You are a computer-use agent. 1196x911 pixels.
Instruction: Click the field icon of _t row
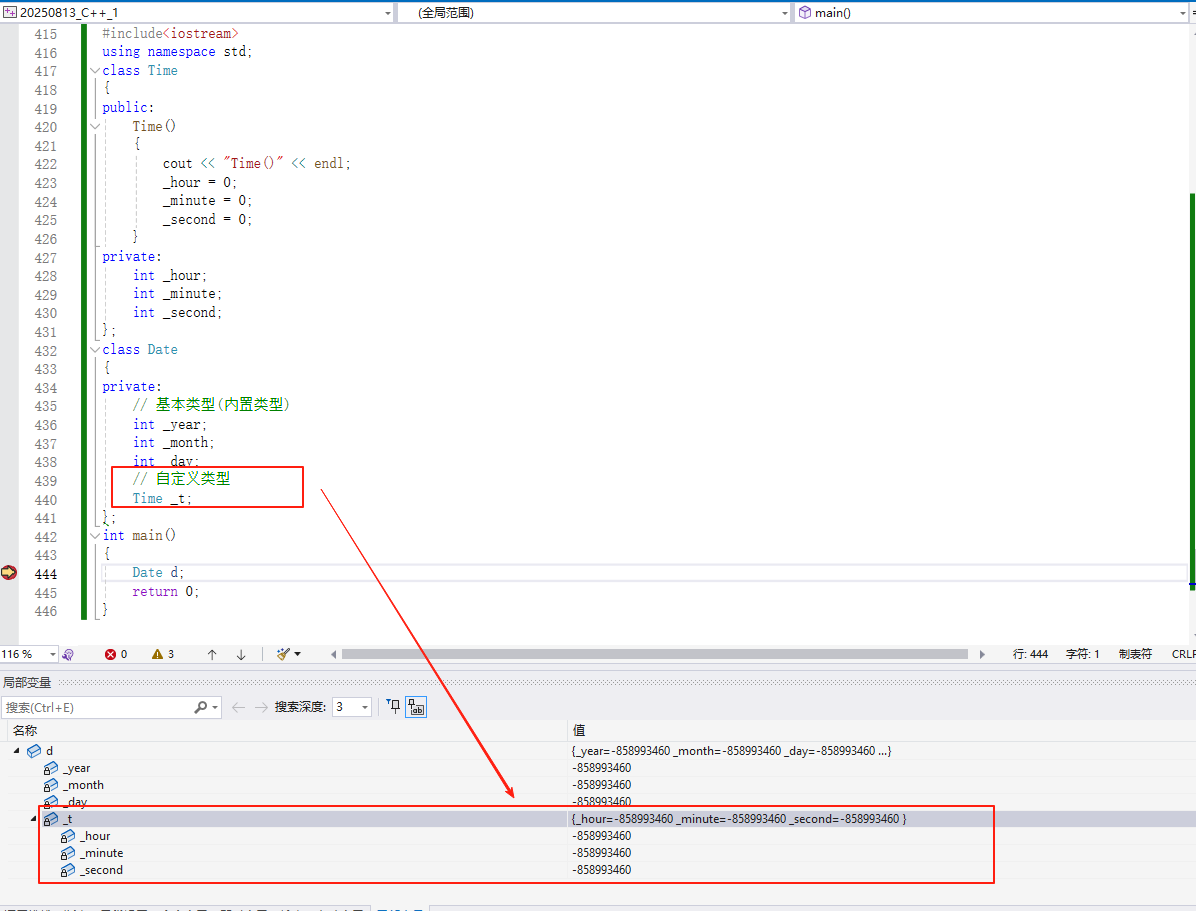click(x=50, y=819)
